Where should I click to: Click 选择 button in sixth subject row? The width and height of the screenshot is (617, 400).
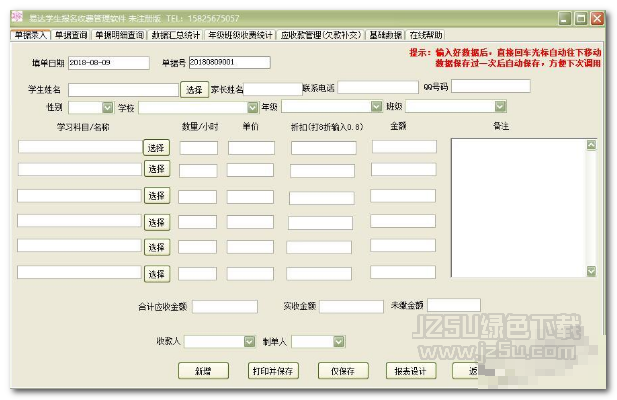coord(157,274)
